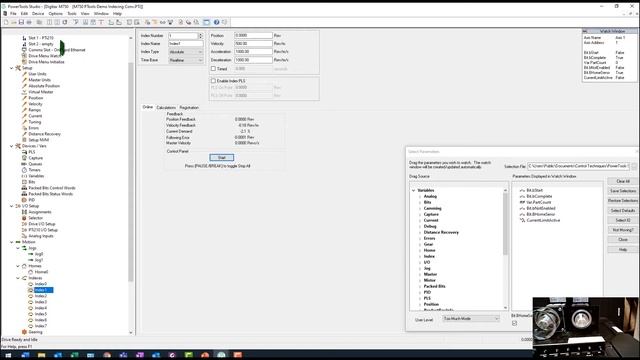Select Var.PartCount in watch parameters list
This screenshot has width=640, height=360.
(x=538, y=202)
